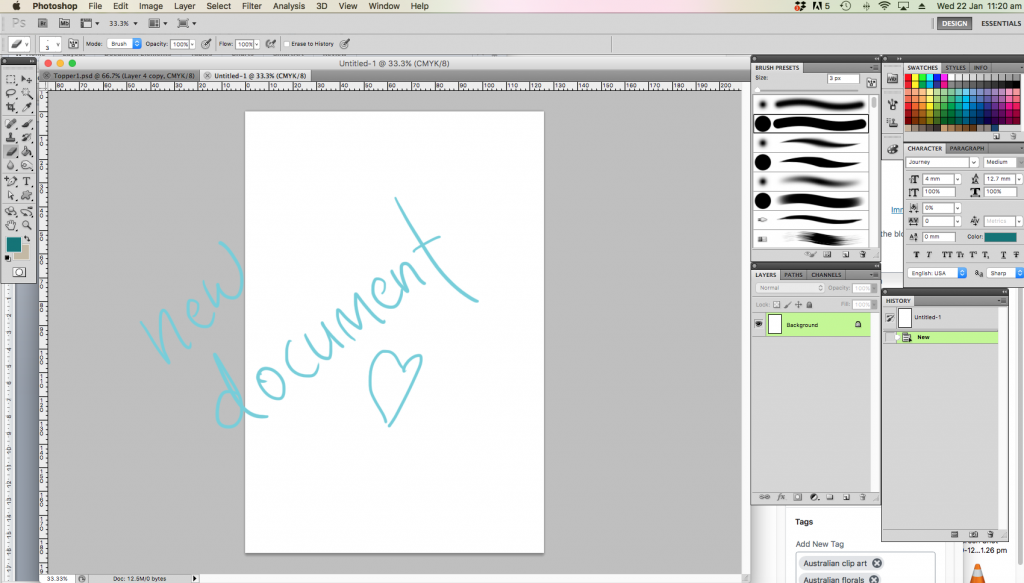Open the eraser Mode dropdown set to Brush
1024x583 pixels.
(123, 44)
